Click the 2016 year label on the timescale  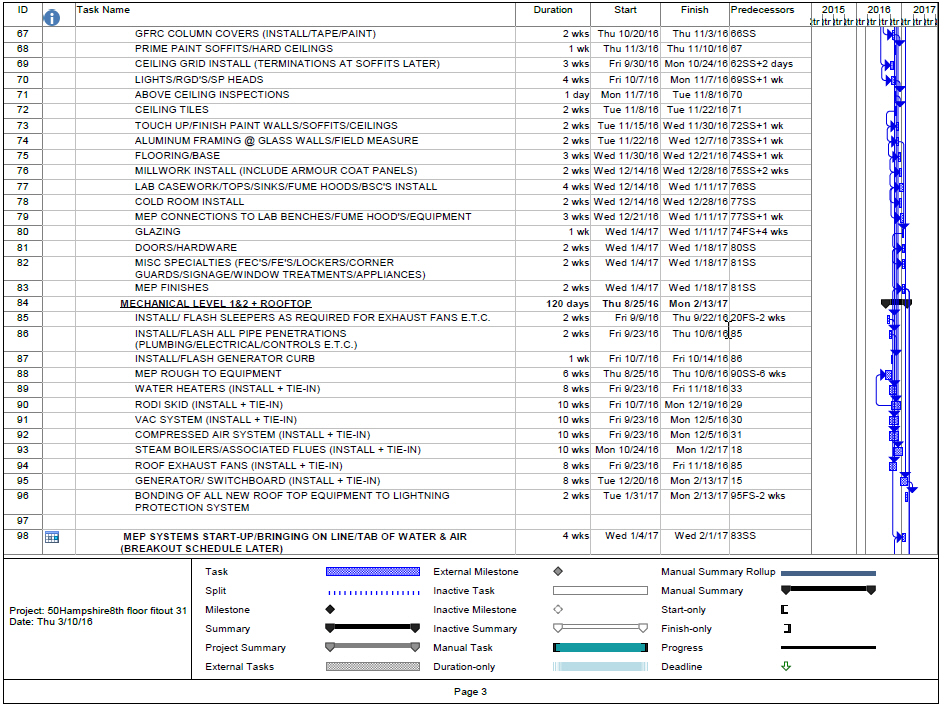coord(879,10)
